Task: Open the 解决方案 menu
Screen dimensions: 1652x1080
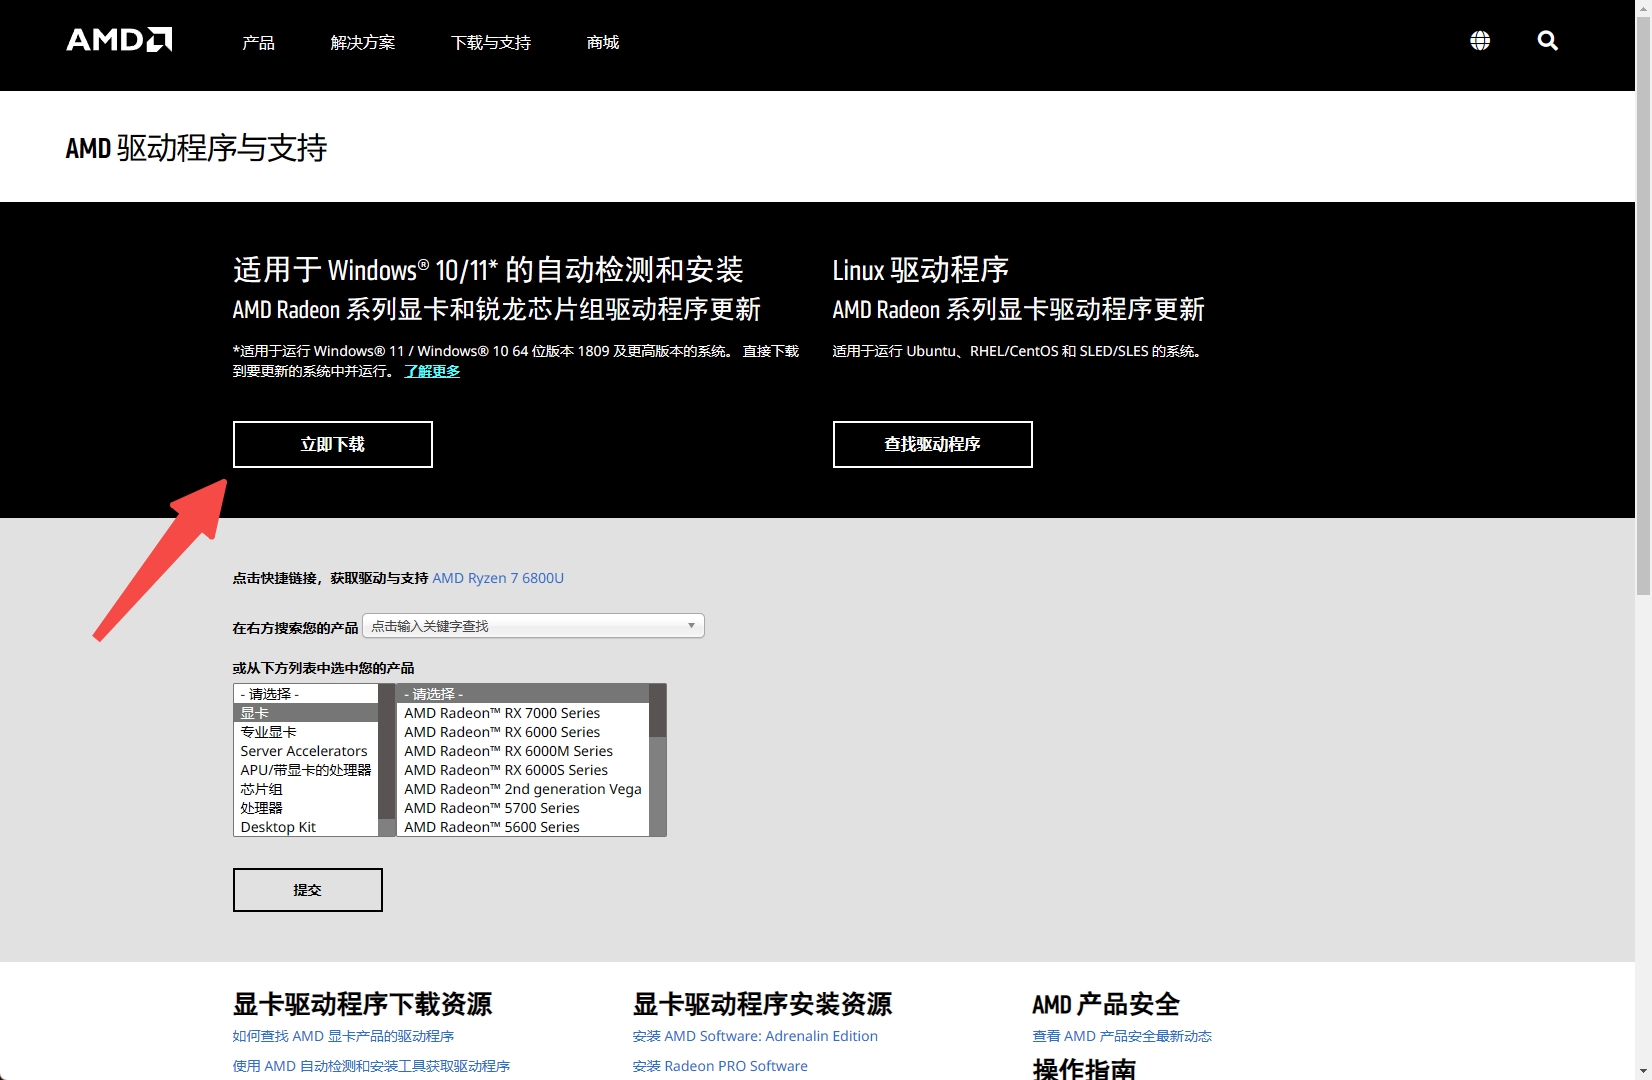Action: pyautogui.click(x=362, y=43)
